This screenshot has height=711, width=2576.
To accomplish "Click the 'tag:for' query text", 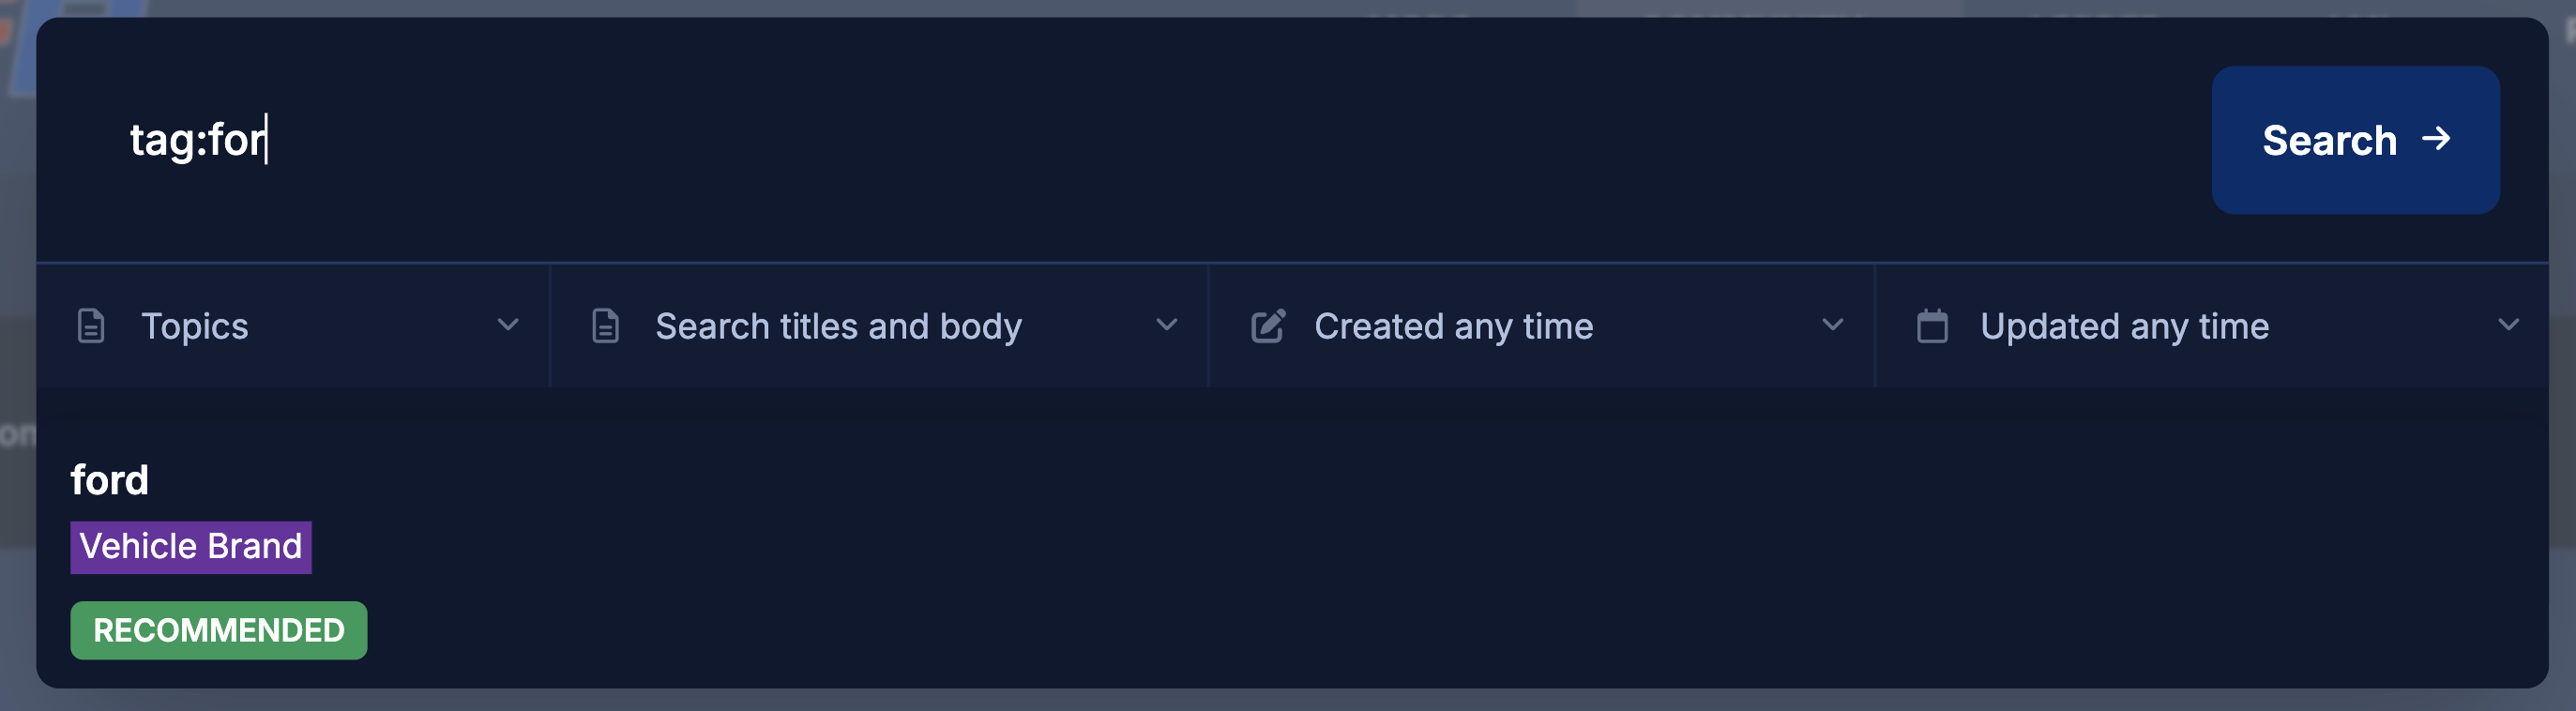I will pyautogui.click(x=197, y=140).
